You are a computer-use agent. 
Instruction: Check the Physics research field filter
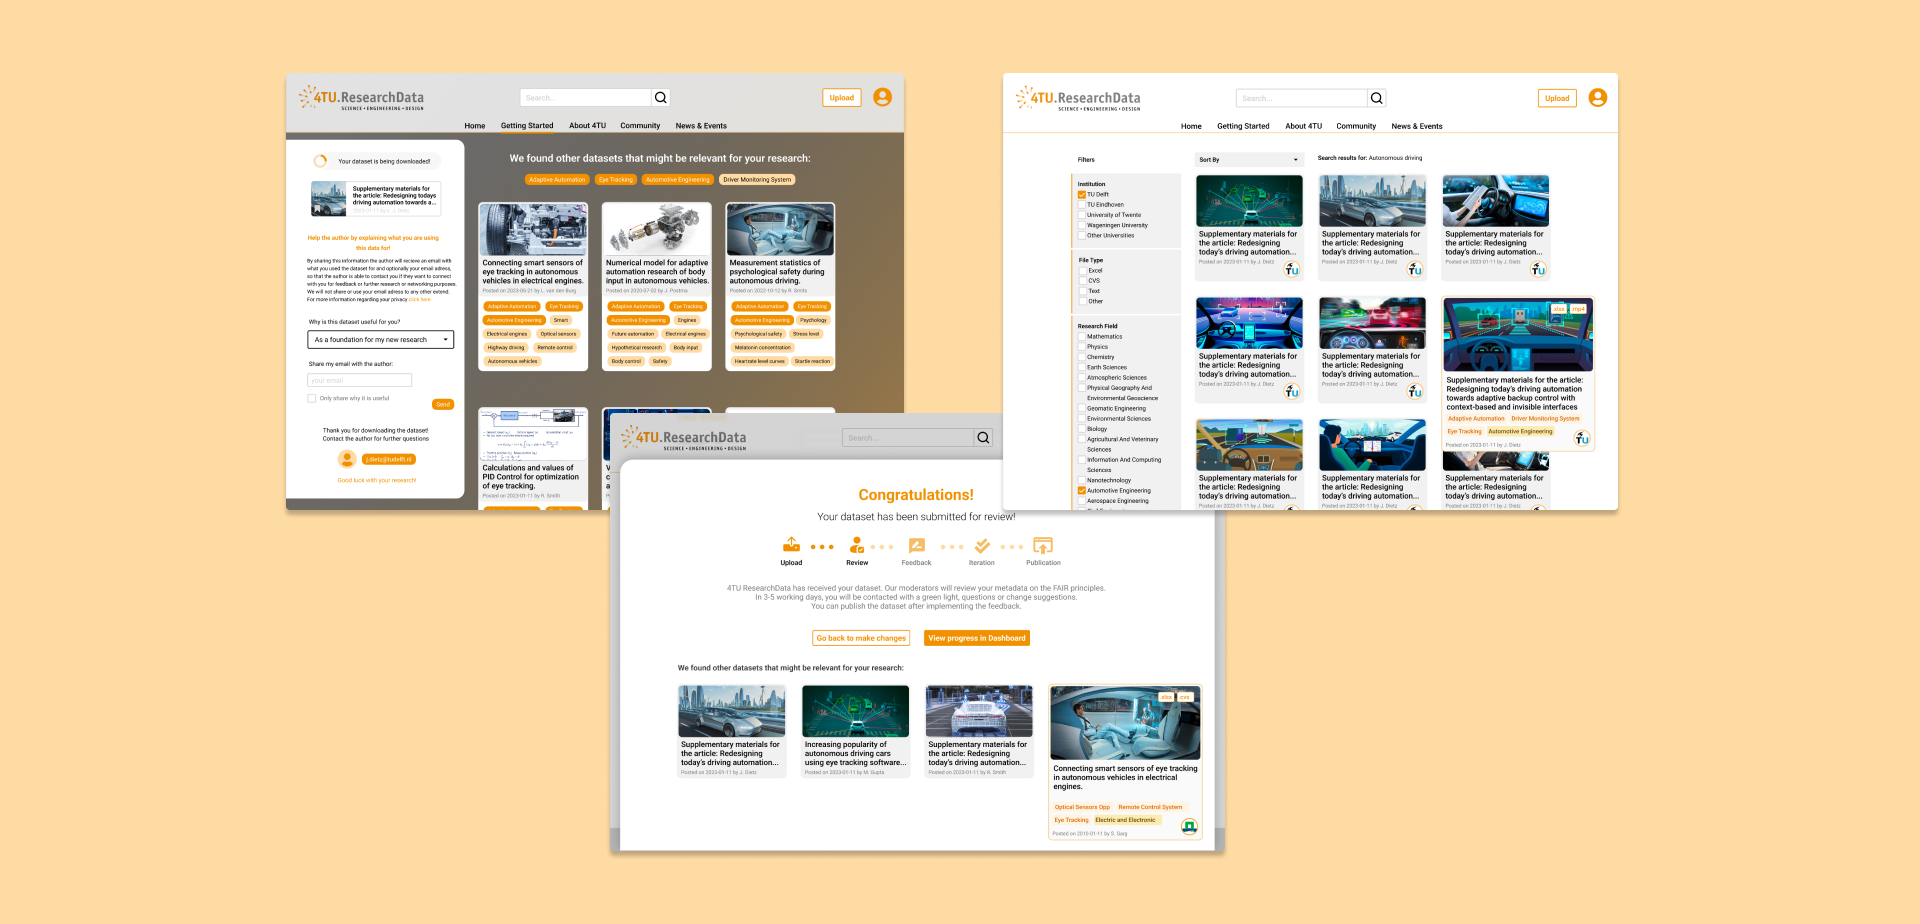1081,347
